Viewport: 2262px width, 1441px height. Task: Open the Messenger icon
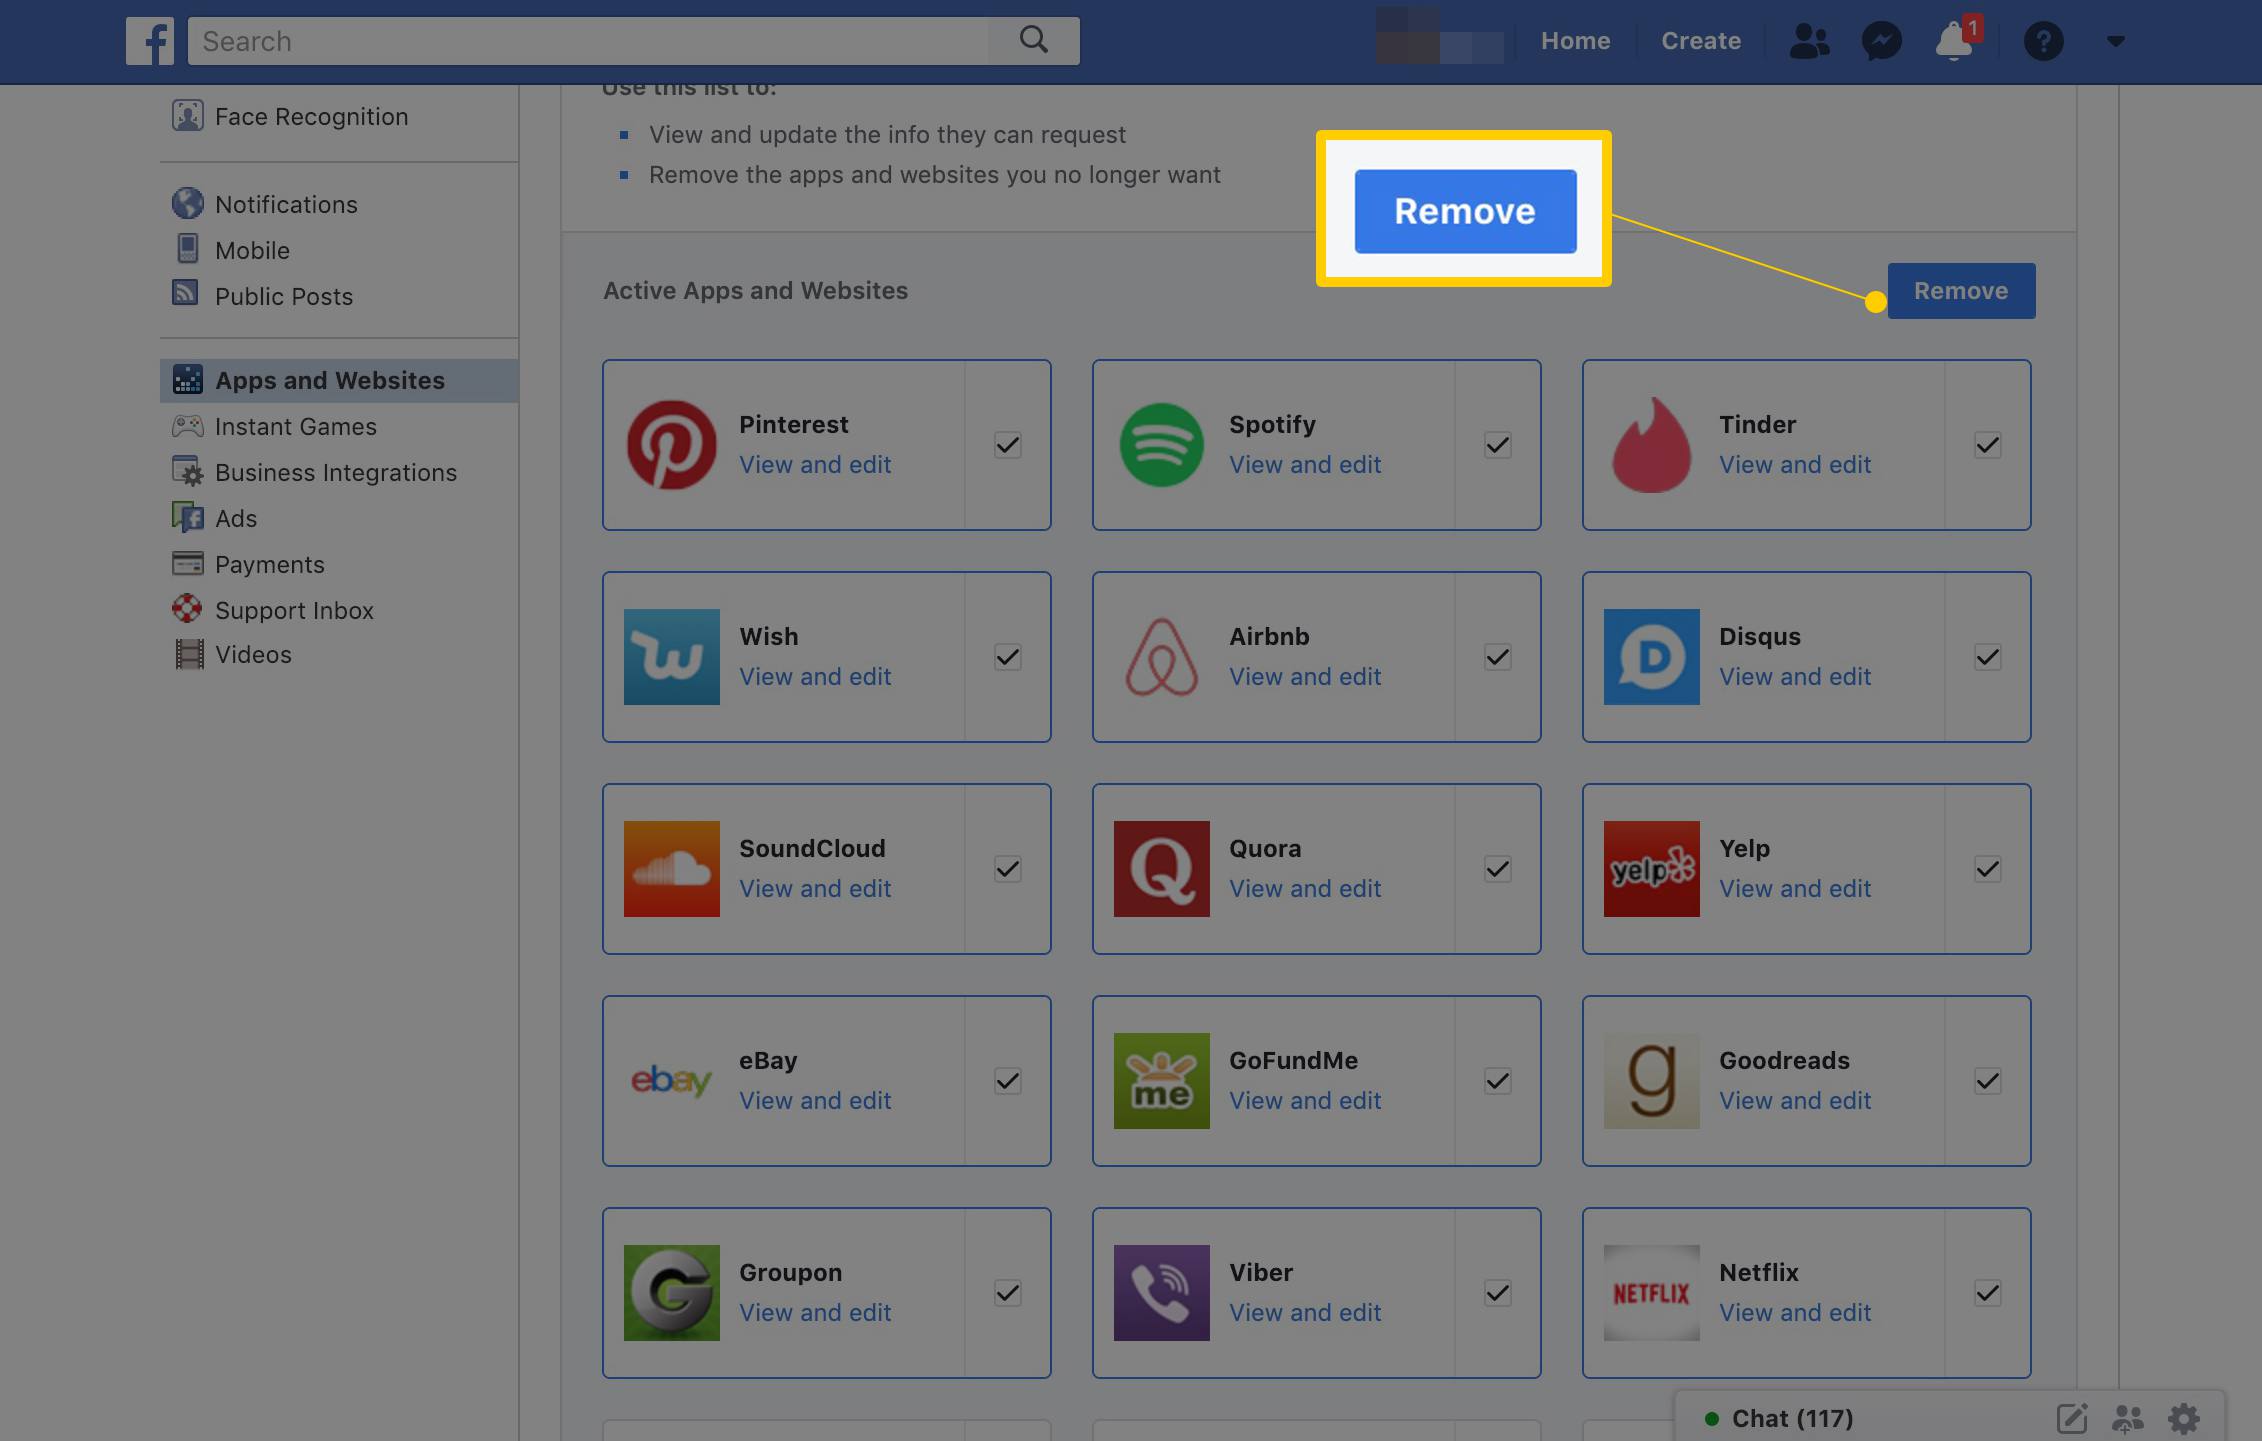click(x=1881, y=41)
